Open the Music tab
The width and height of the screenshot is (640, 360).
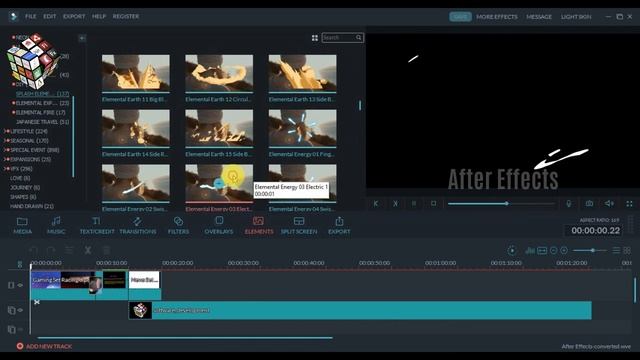[x=56, y=226]
